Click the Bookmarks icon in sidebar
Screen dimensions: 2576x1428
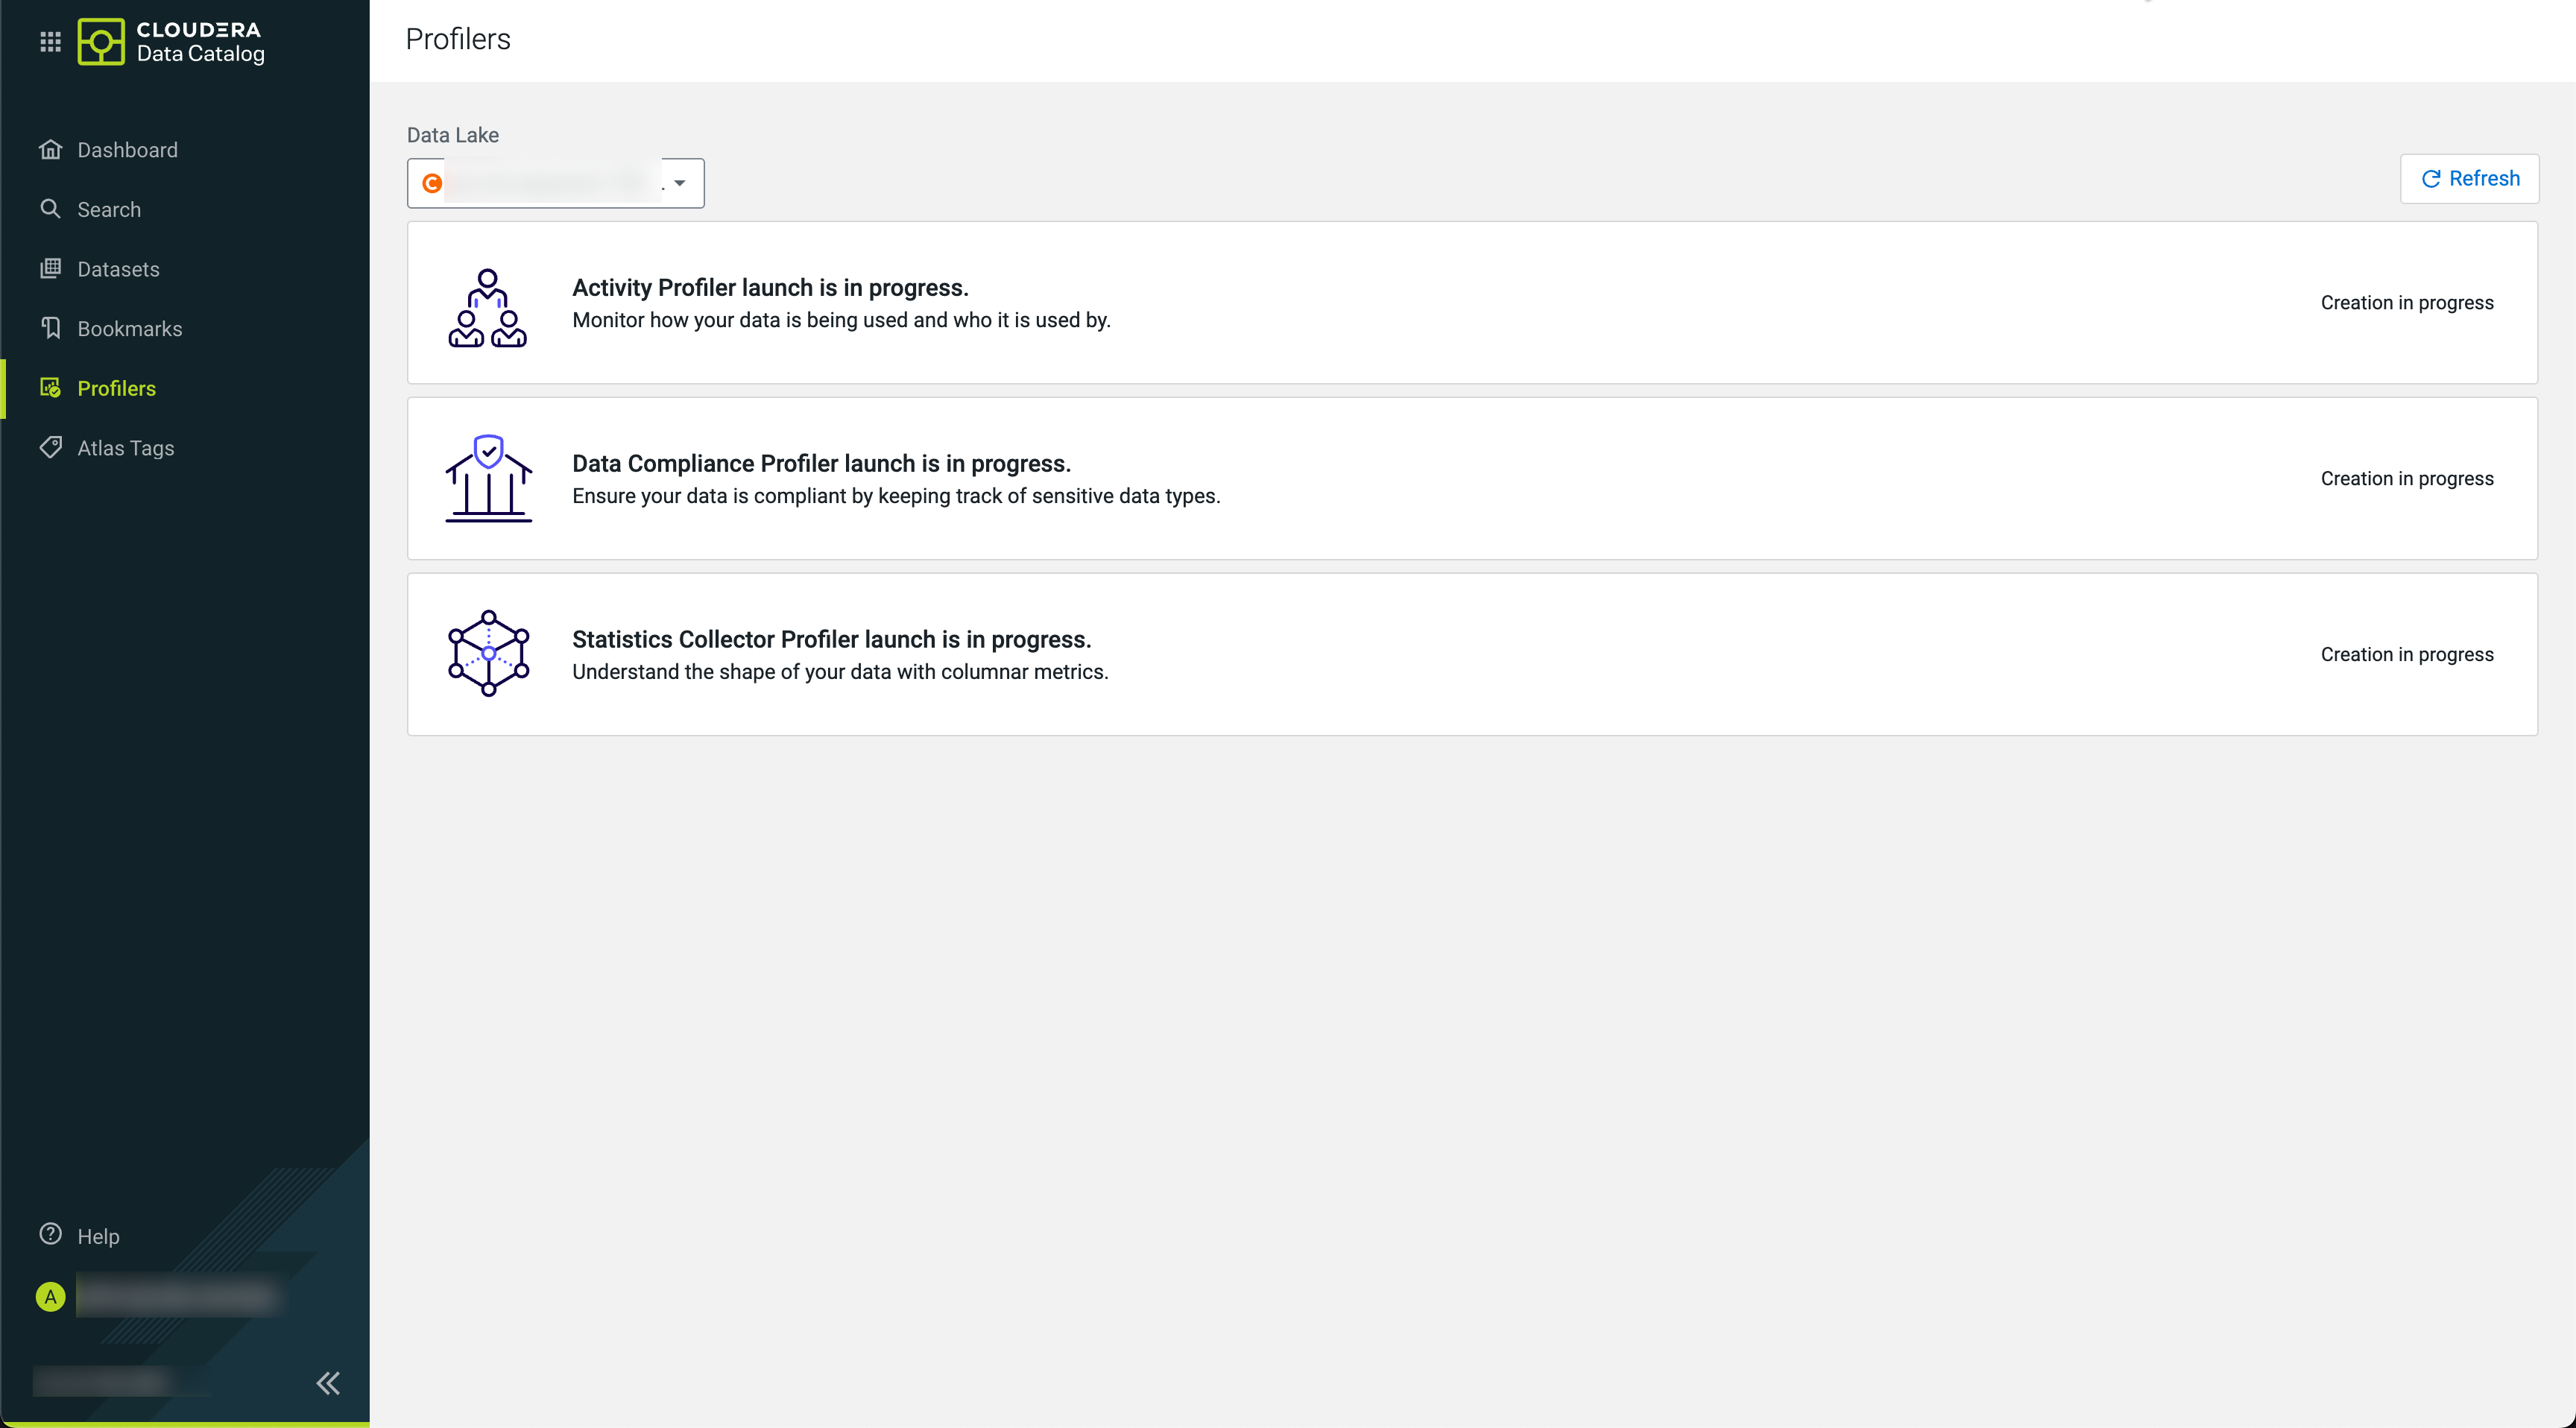50,328
